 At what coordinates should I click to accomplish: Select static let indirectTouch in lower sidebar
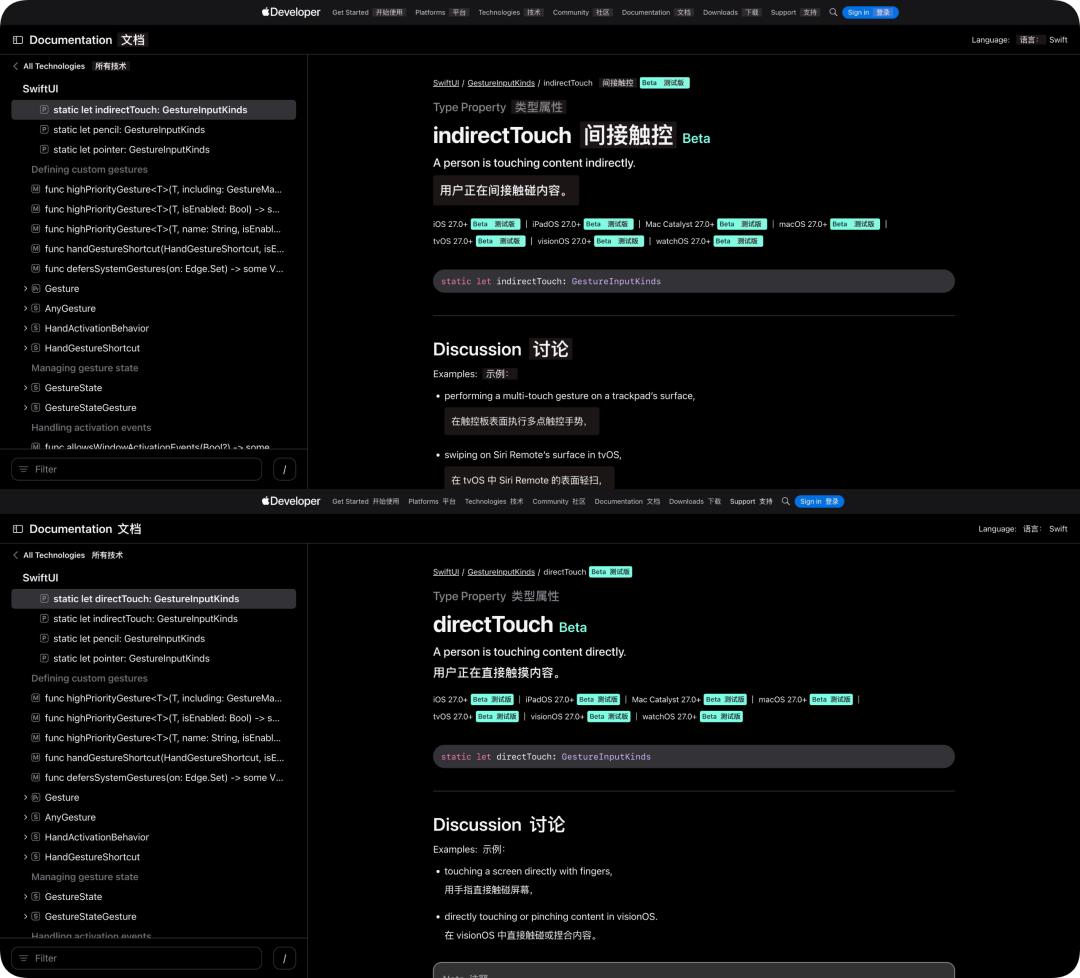[145, 618]
